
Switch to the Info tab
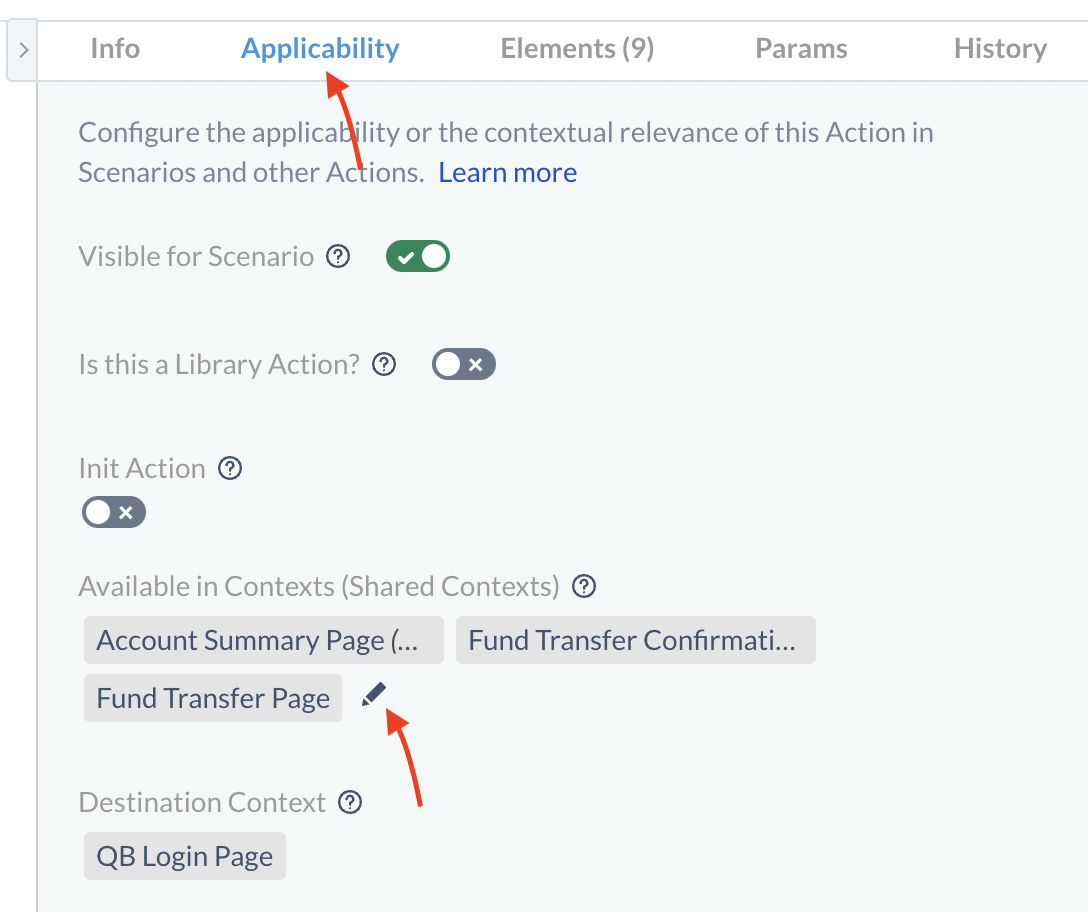(x=115, y=49)
